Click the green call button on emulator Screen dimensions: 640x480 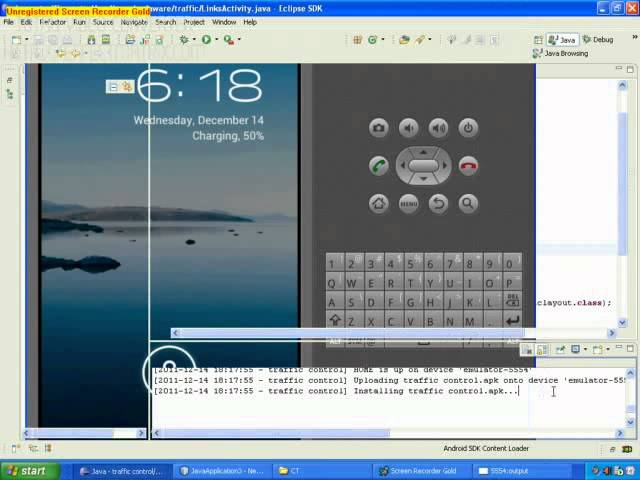(x=378, y=166)
